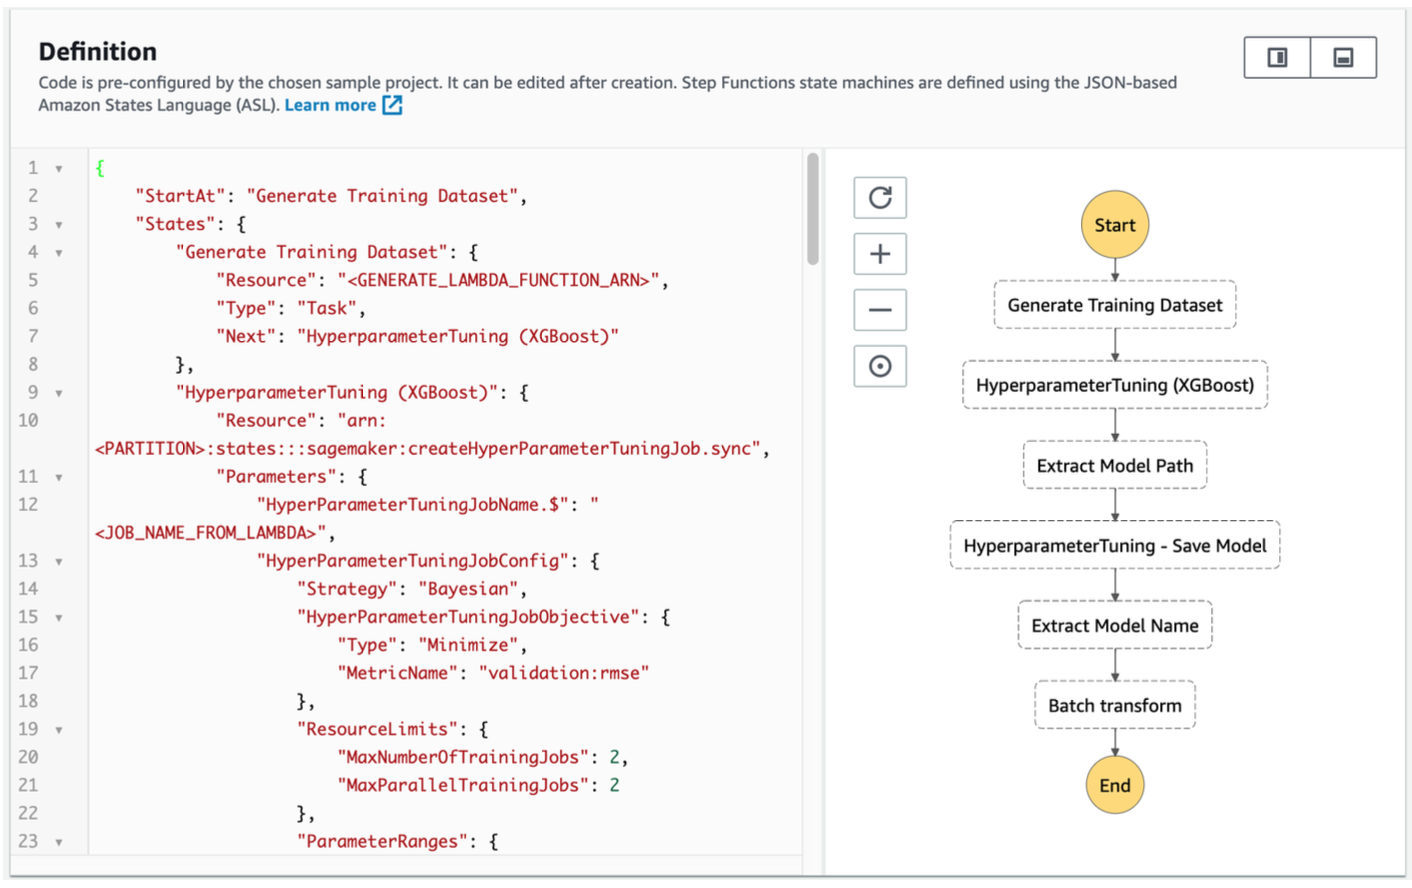Select the Batch transform state node

pyautogui.click(x=1114, y=705)
